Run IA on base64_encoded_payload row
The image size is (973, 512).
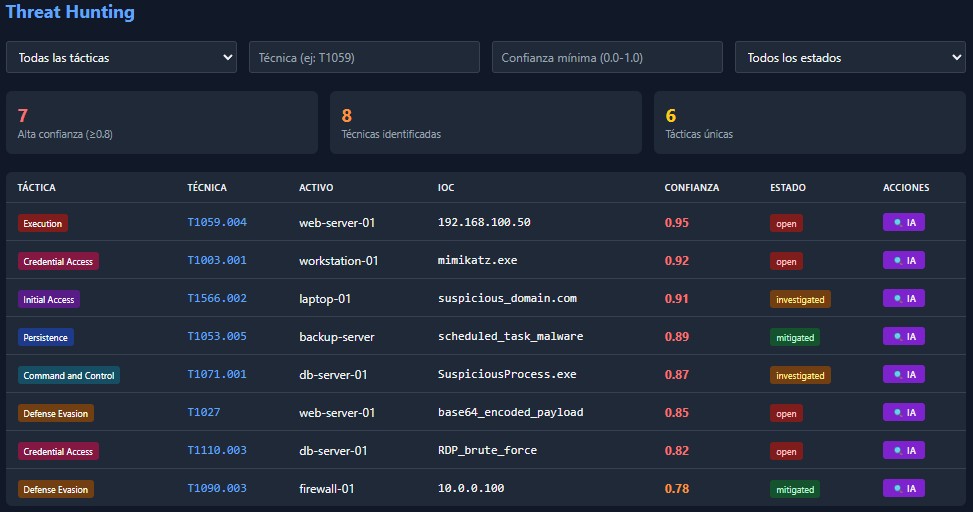tap(903, 412)
